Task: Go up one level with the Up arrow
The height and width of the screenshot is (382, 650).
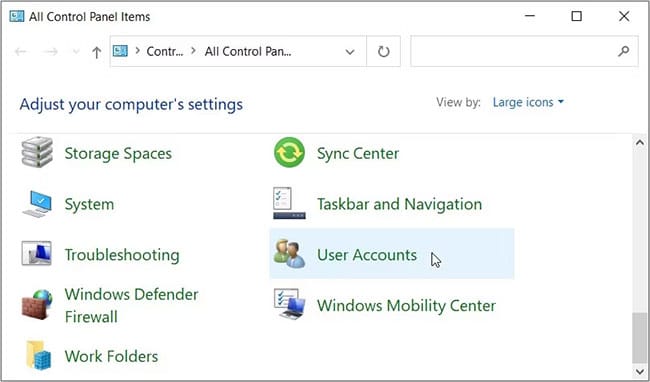Action: (97, 52)
